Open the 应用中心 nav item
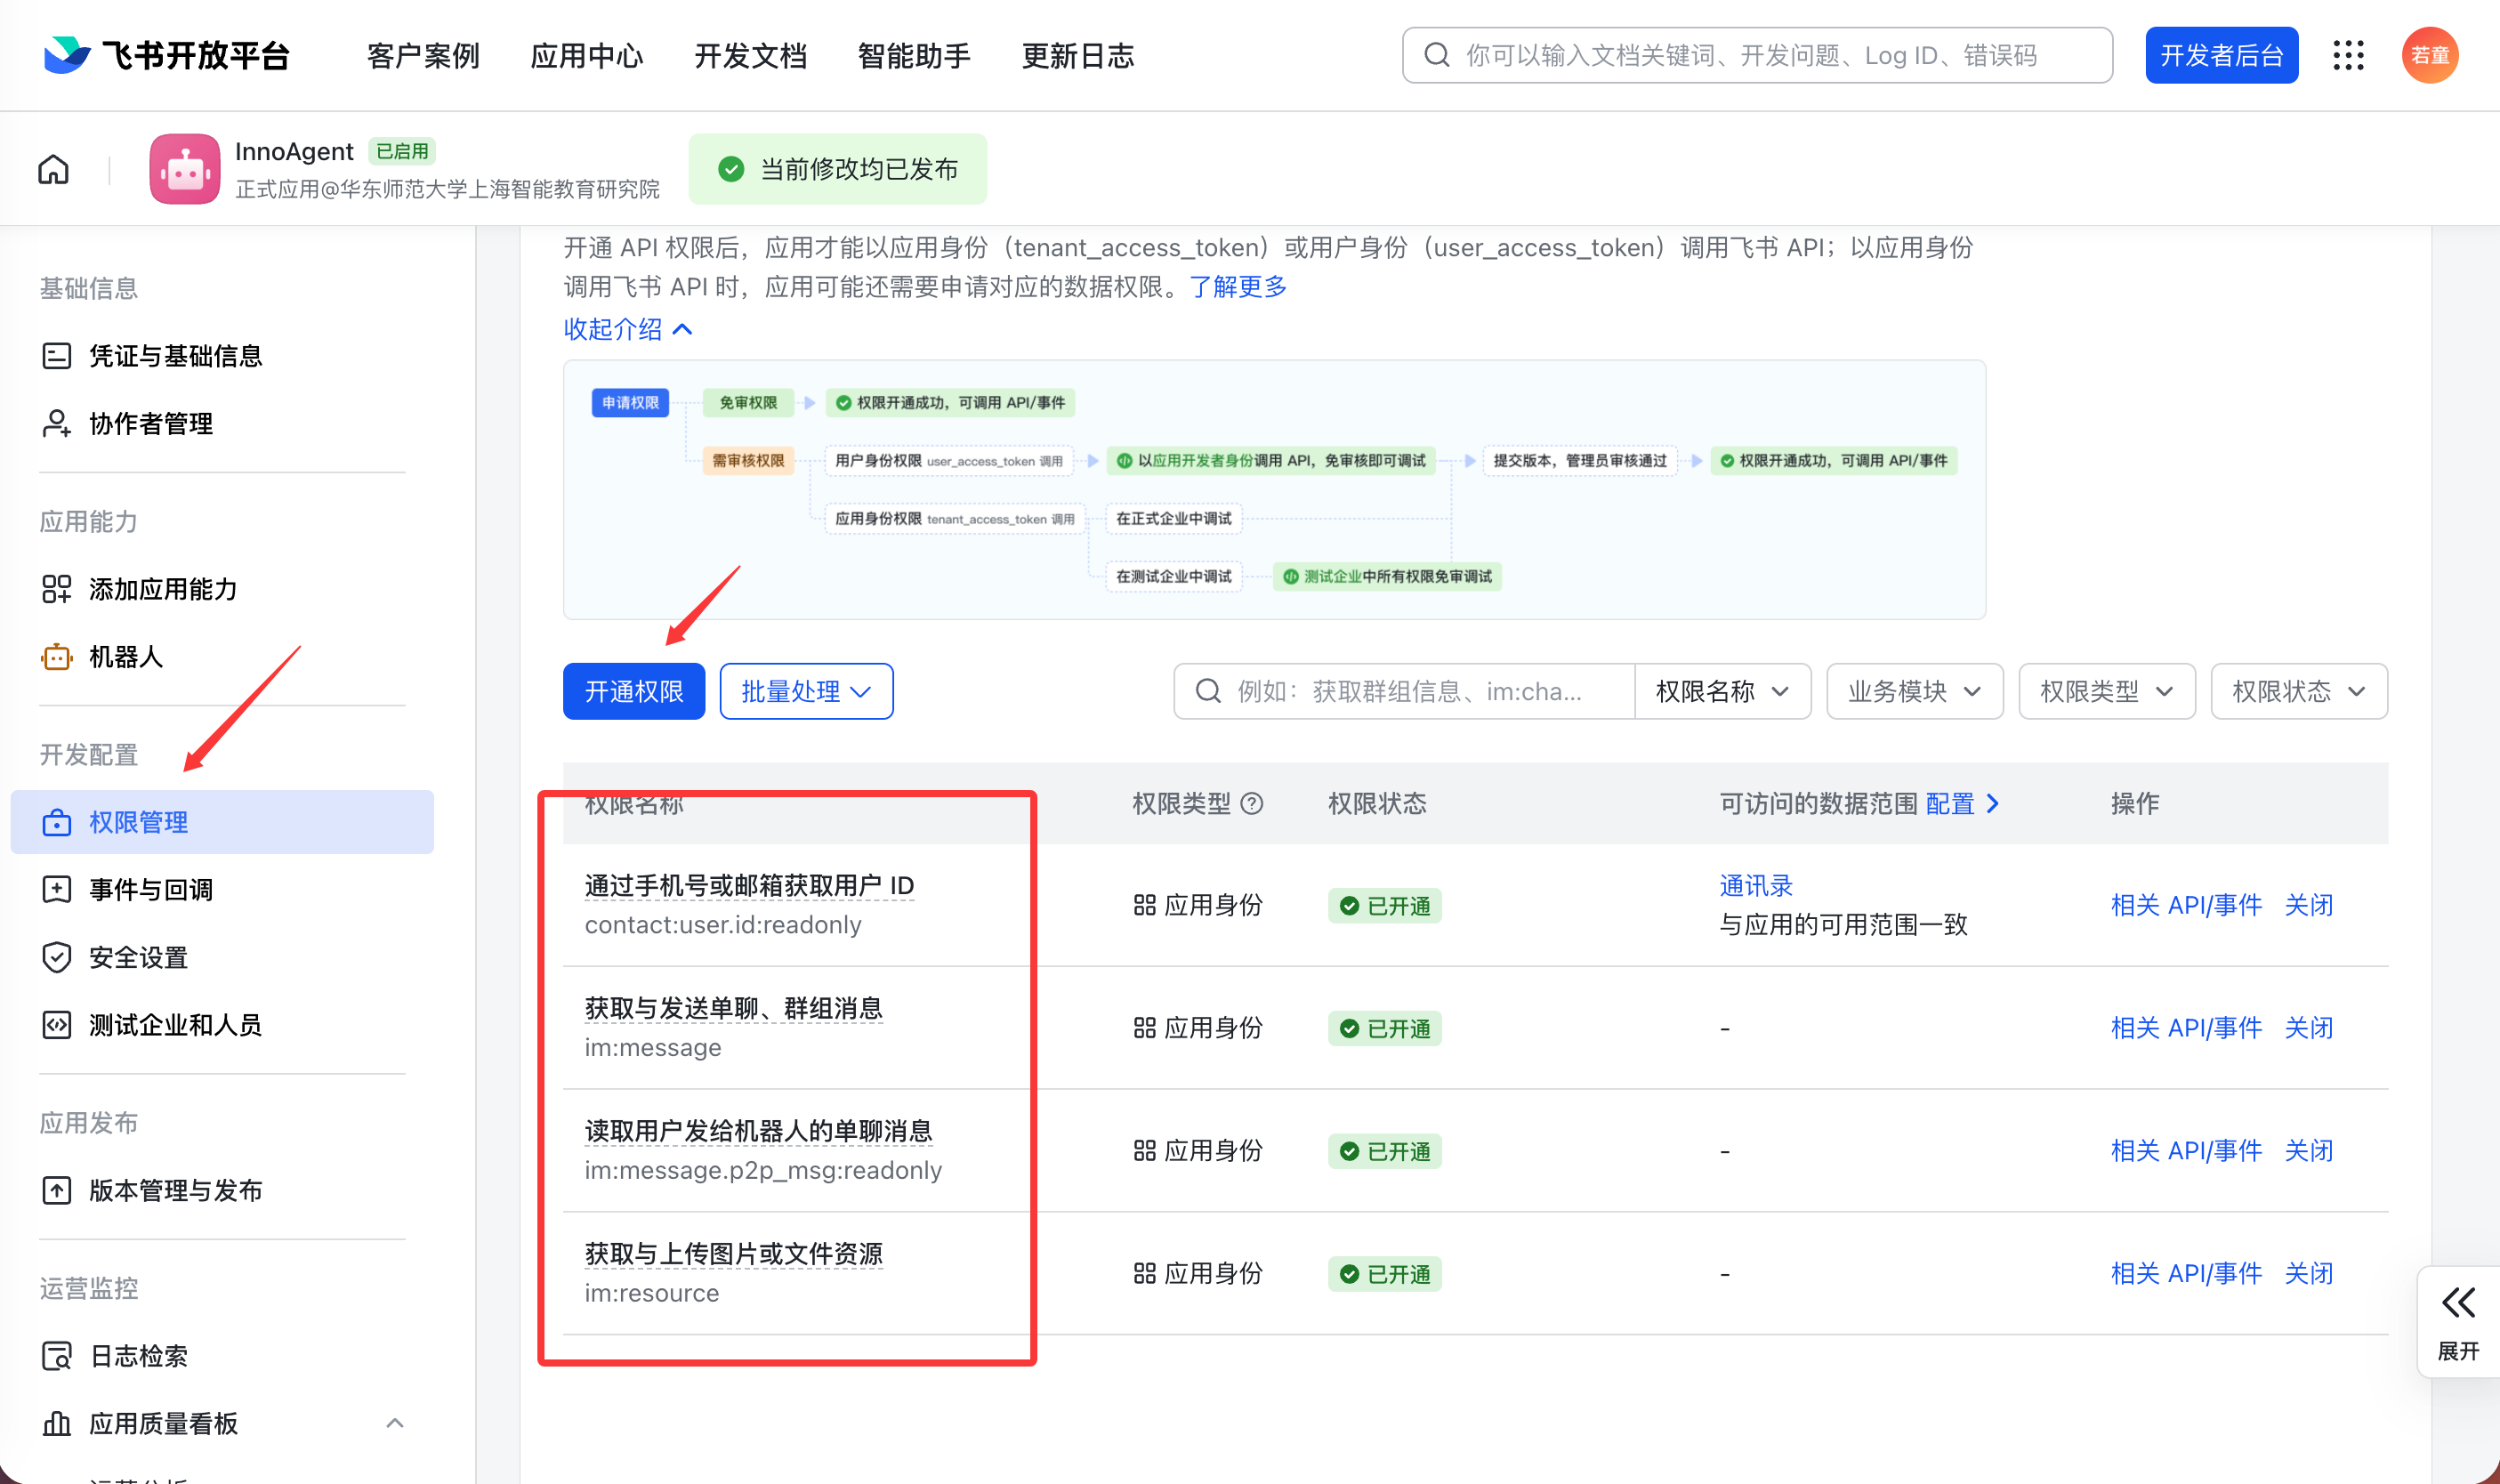 [x=587, y=56]
